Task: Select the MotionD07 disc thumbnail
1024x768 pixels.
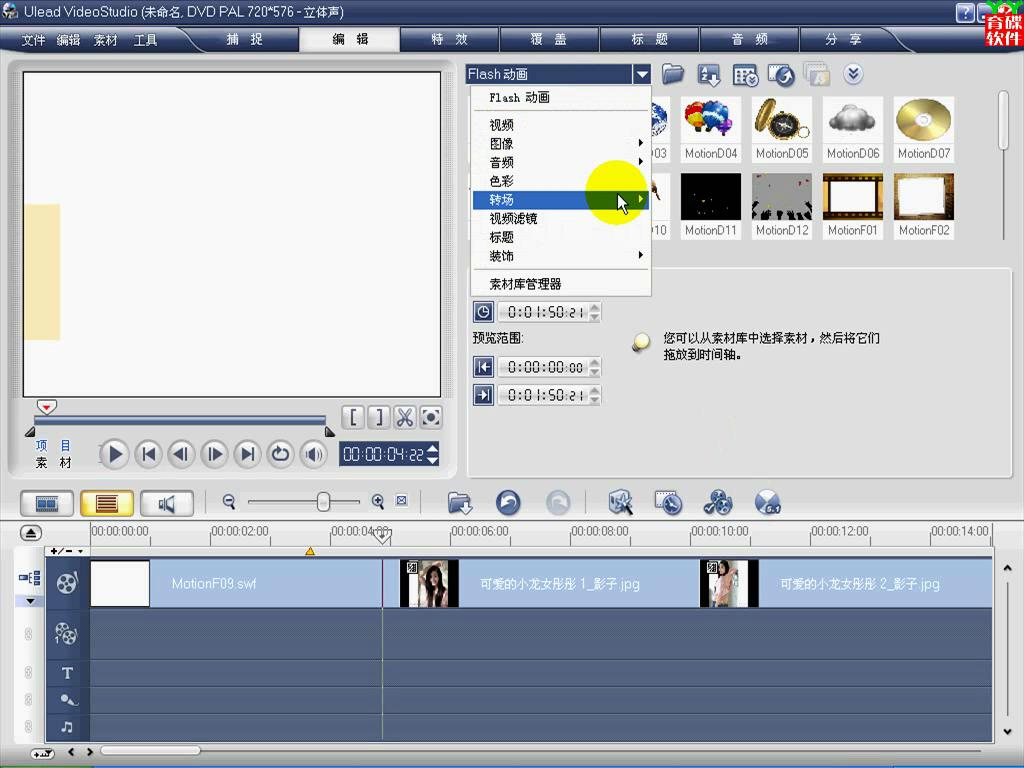Action: tap(923, 121)
